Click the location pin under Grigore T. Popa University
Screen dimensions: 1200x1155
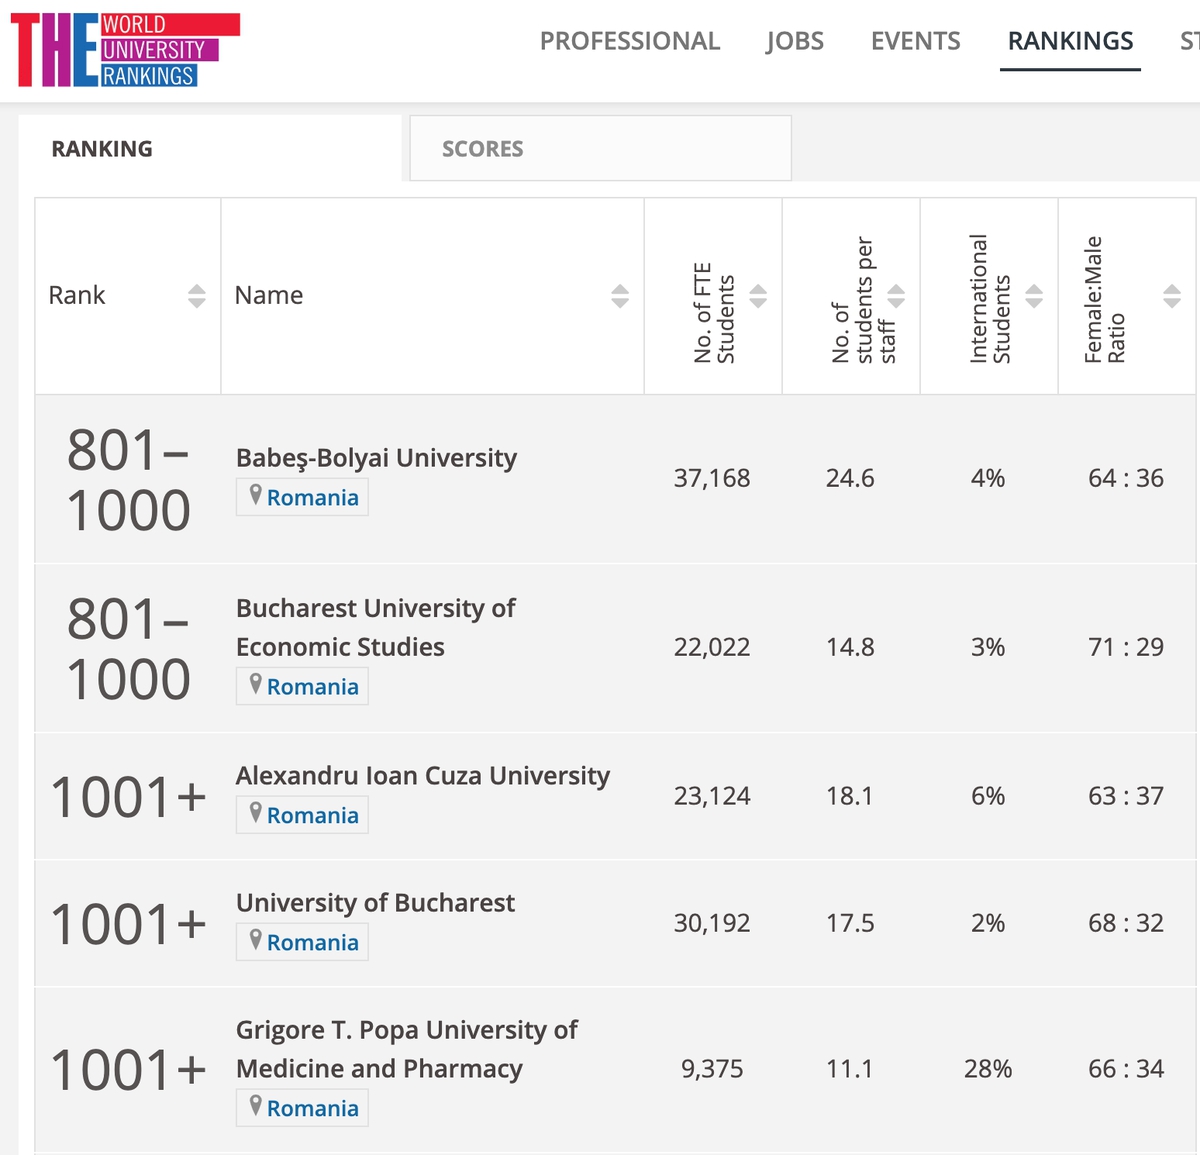click(256, 1106)
